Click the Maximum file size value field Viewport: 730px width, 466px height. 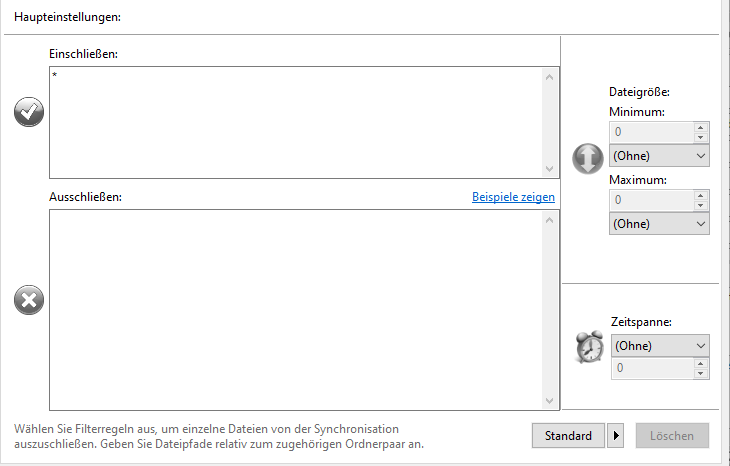[x=651, y=200]
